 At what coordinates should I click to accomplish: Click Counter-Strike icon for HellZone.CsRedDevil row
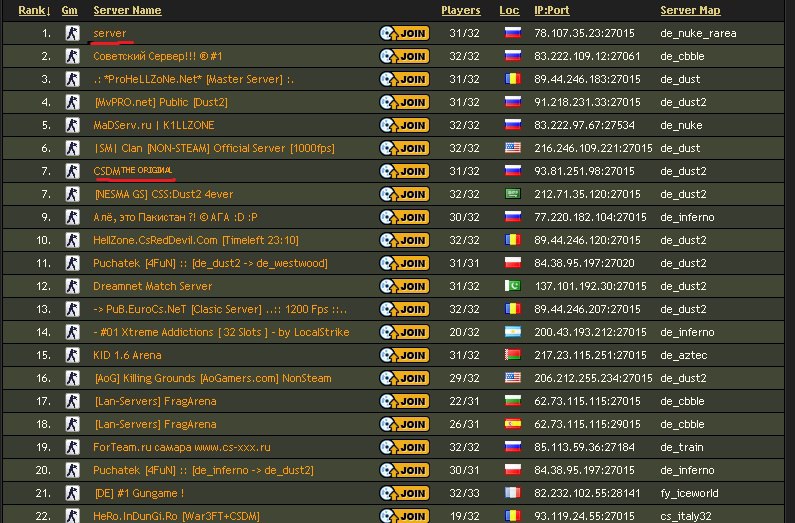click(73, 240)
